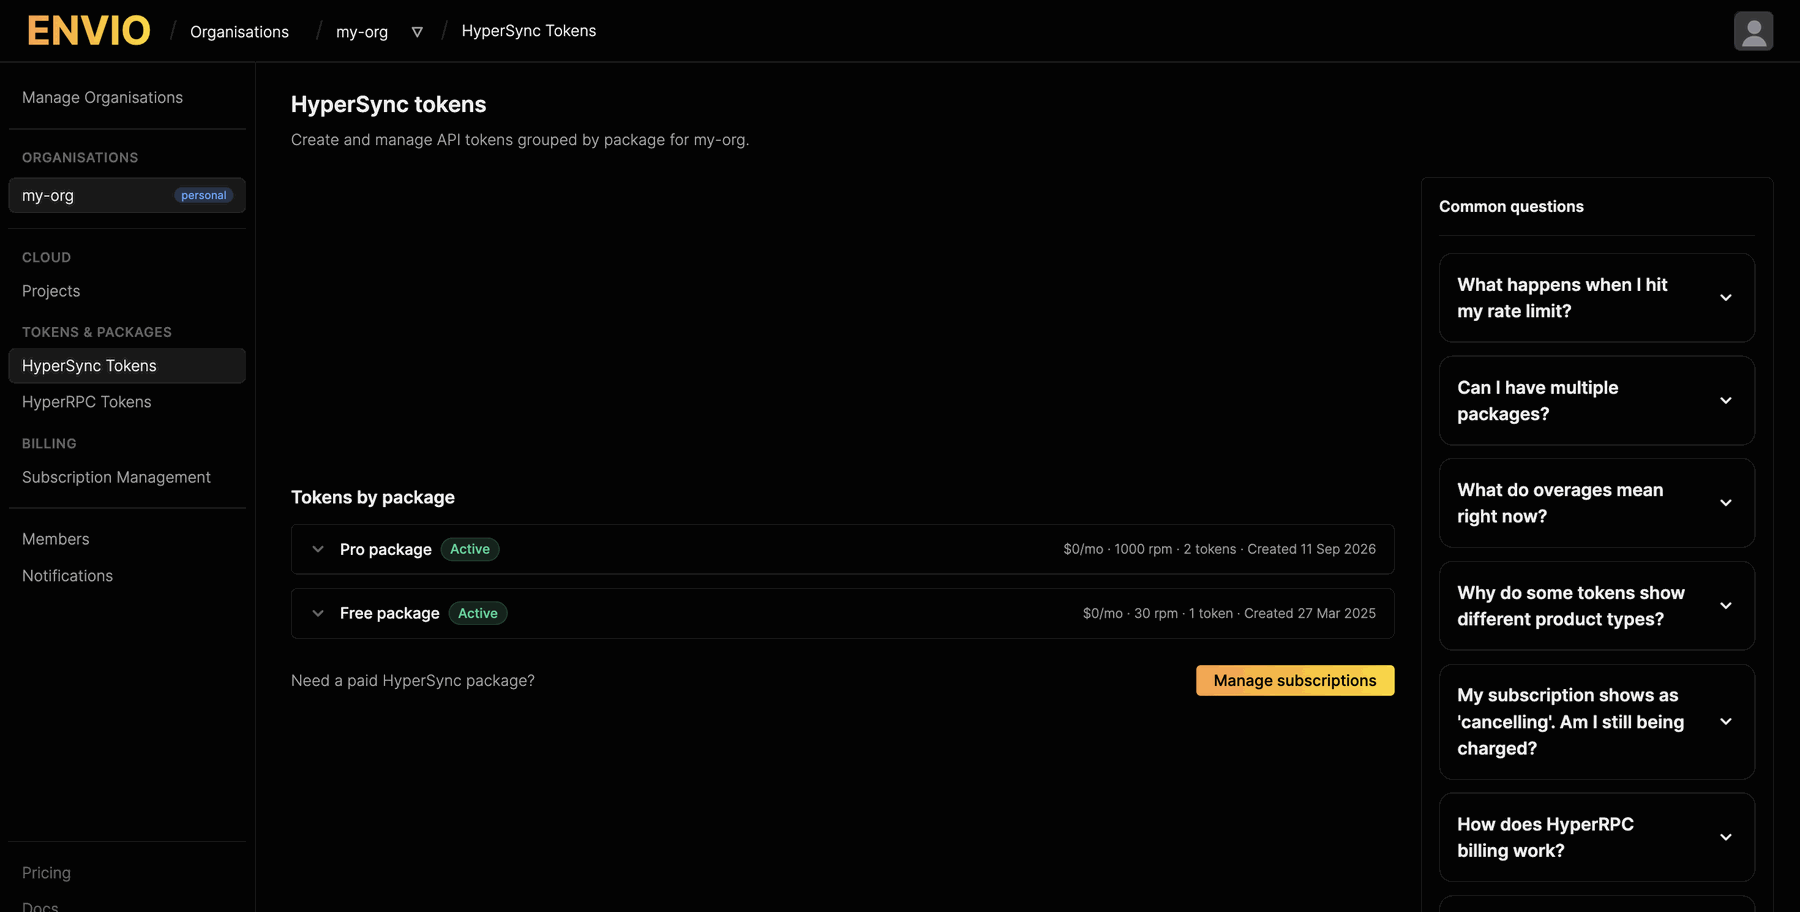Expand 'Can I have multiple packages?' question
Screen dimensions: 1800x912
click(x=1596, y=401)
